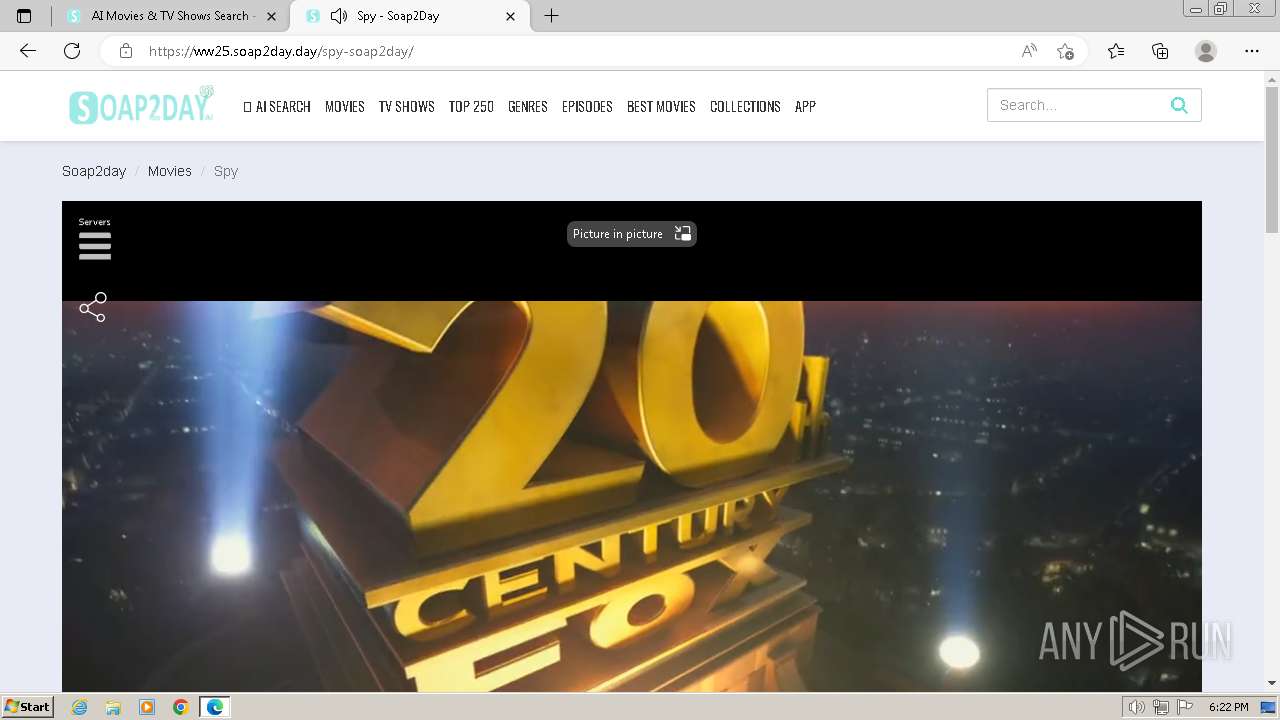The image size is (1280, 720).
Task: Open media player from taskbar
Action: (x=147, y=707)
